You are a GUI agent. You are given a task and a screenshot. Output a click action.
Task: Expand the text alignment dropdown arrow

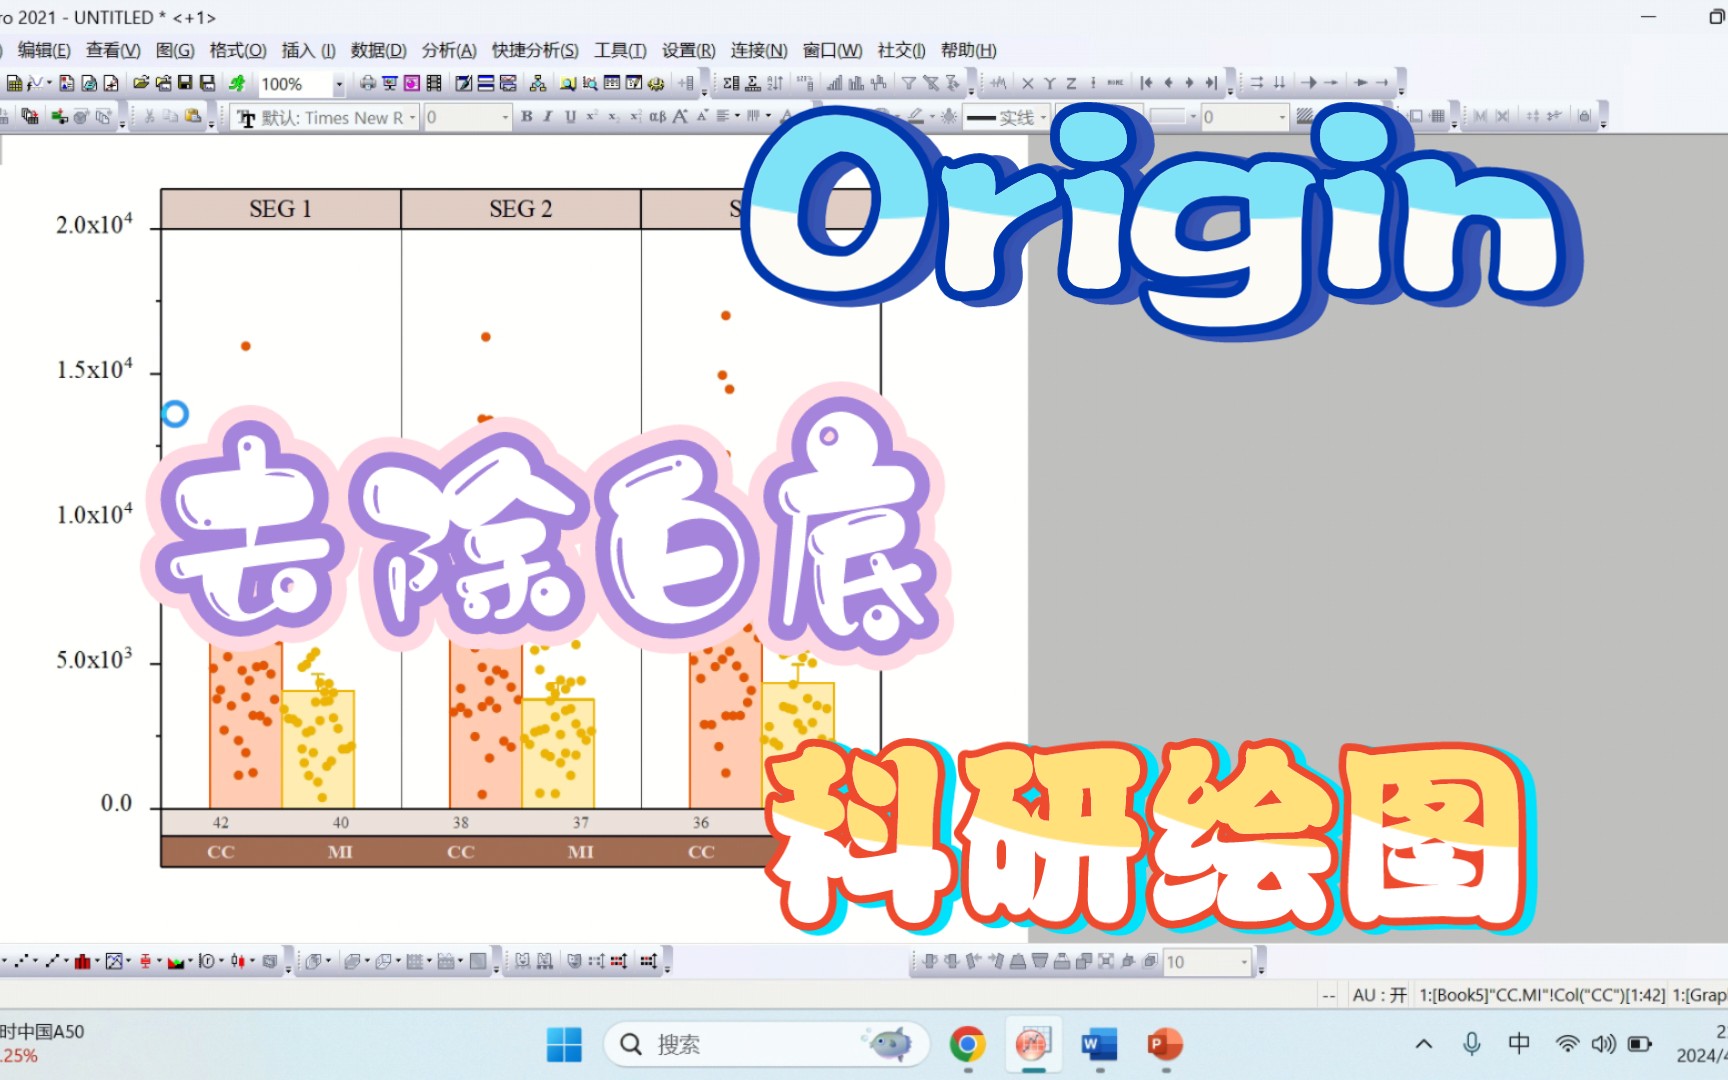tap(737, 116)
